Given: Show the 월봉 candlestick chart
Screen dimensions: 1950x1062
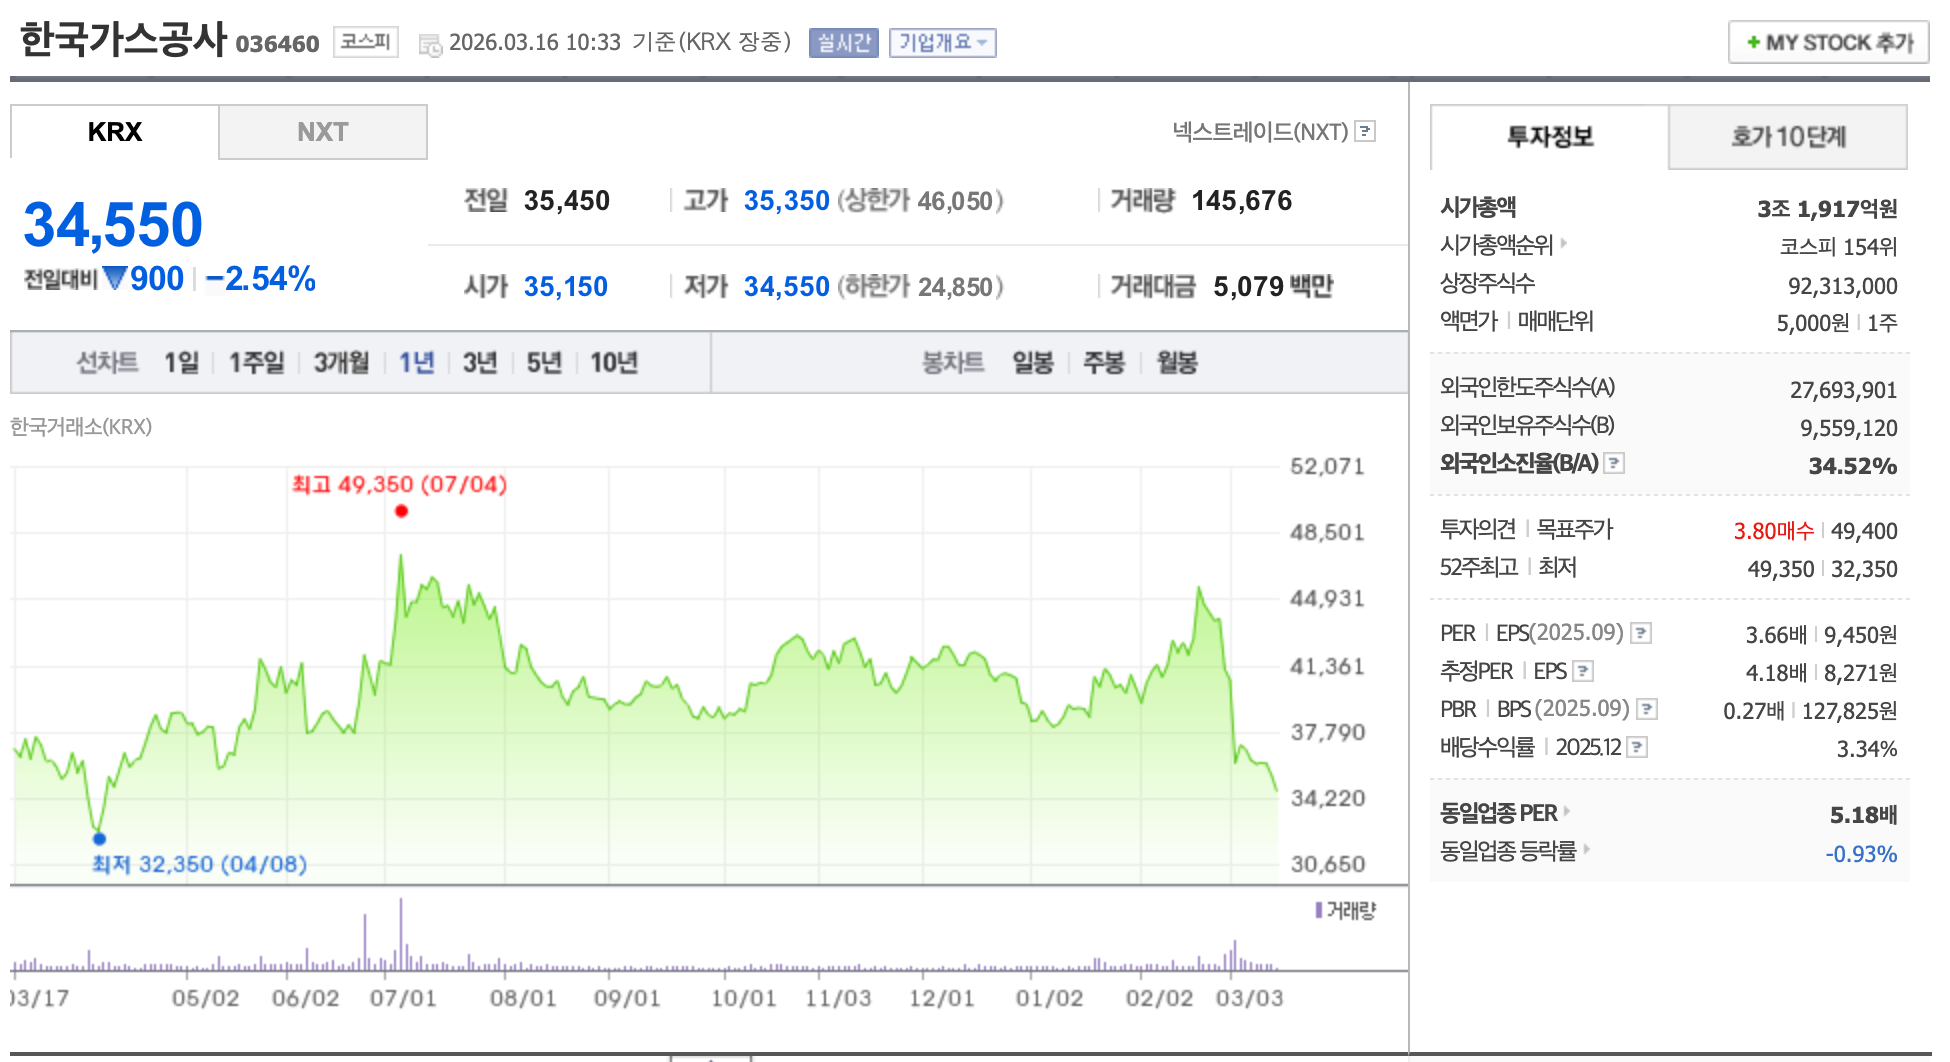Looking at the screenshot, I should pos(1177,362).
